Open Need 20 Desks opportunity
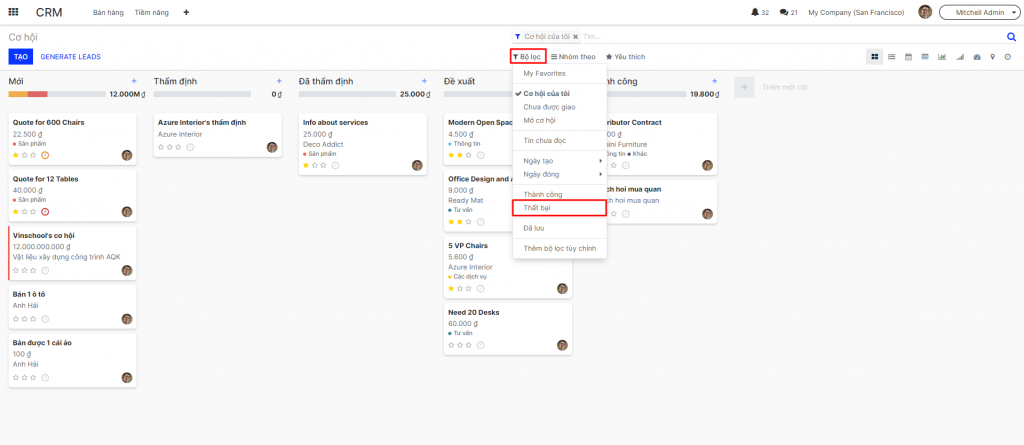Screen dimensions: 1024x445 pyautogui.click(x=508, y=329)
